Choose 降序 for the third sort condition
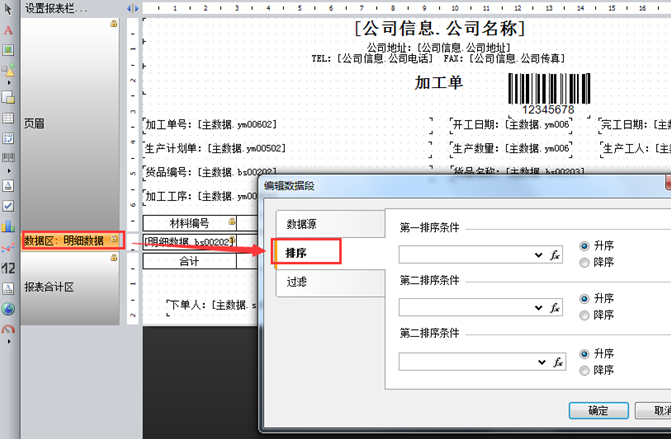The image size is (671, 439). (x=584, y=370)
